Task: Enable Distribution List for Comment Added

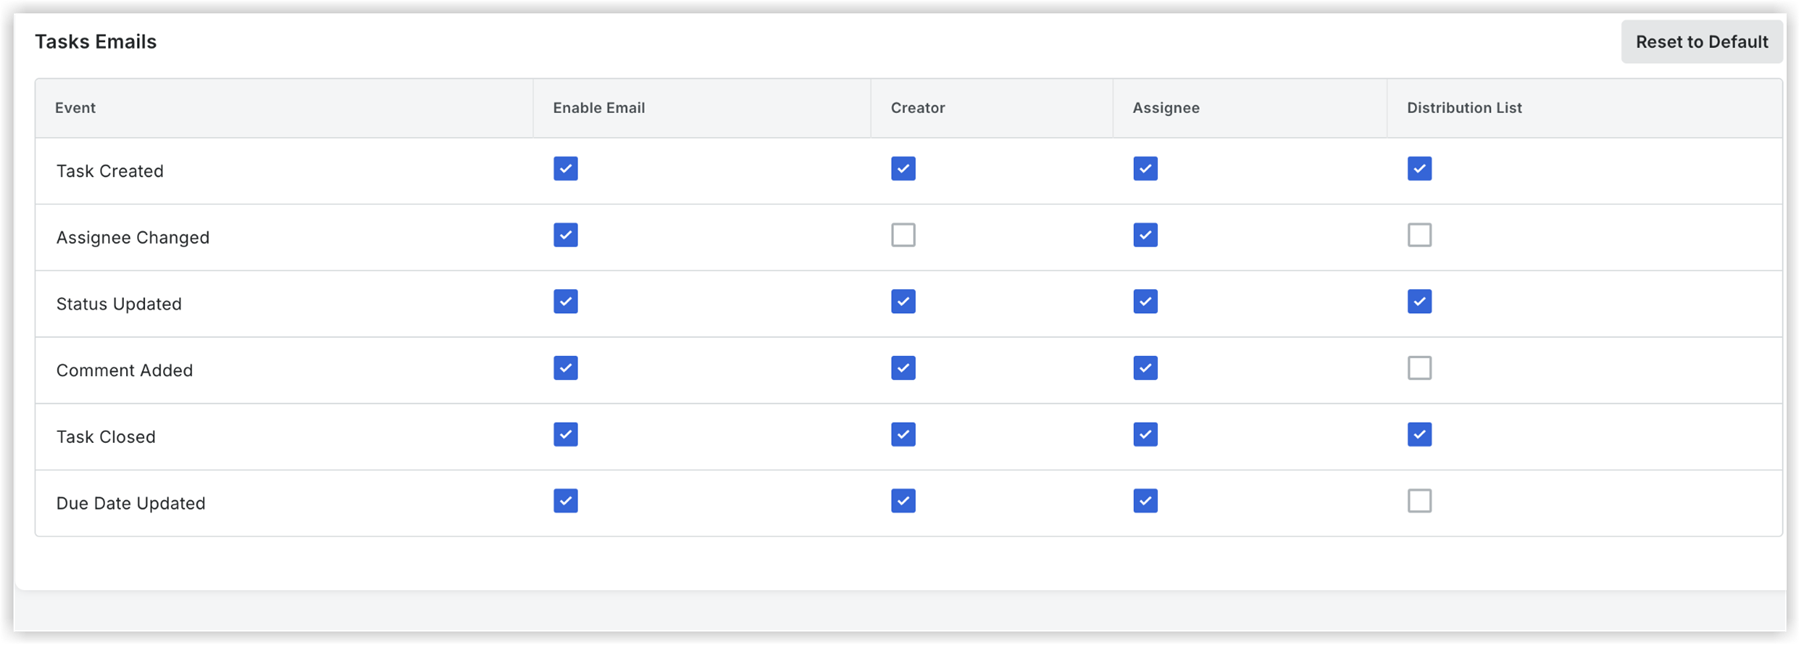Action: coord(1419,368)
